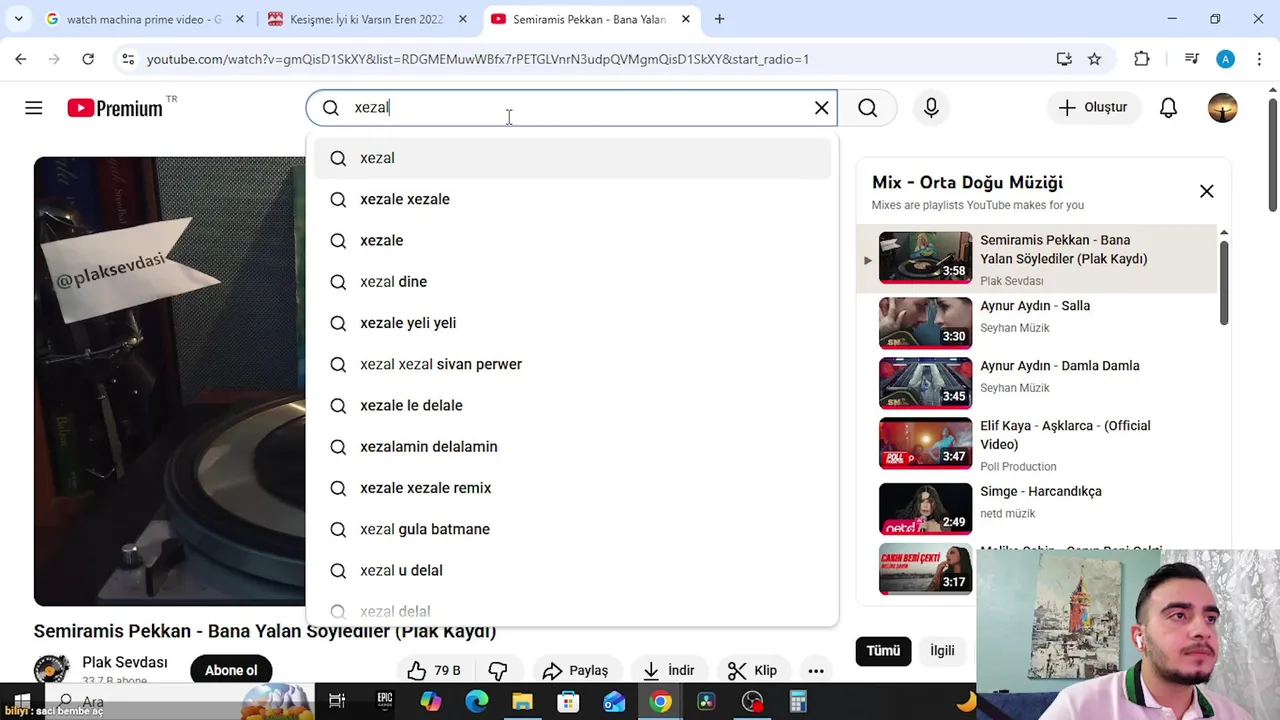
Task: Close the watch machina prime video tab
Action: click(x=239, y=19)
